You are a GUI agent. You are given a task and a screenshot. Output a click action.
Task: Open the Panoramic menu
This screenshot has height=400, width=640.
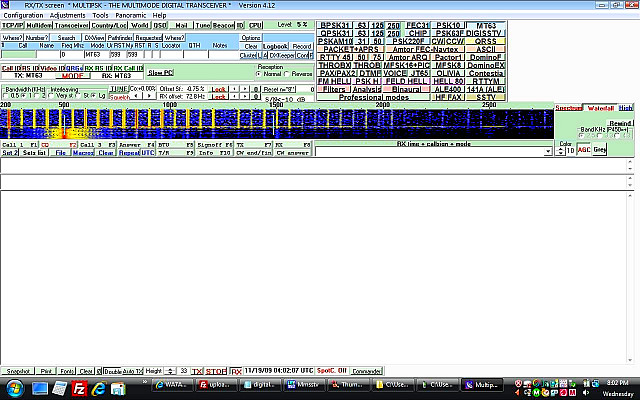pos(131,15)
